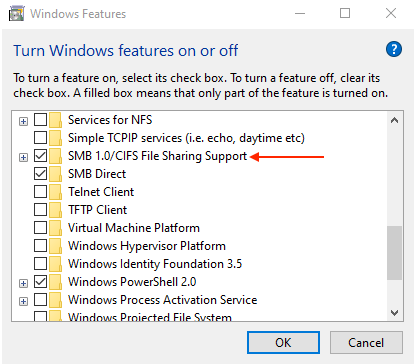Click the Windows Process Activation Service folder icon
Screen dimensions: 414x364
coord(55,300)
